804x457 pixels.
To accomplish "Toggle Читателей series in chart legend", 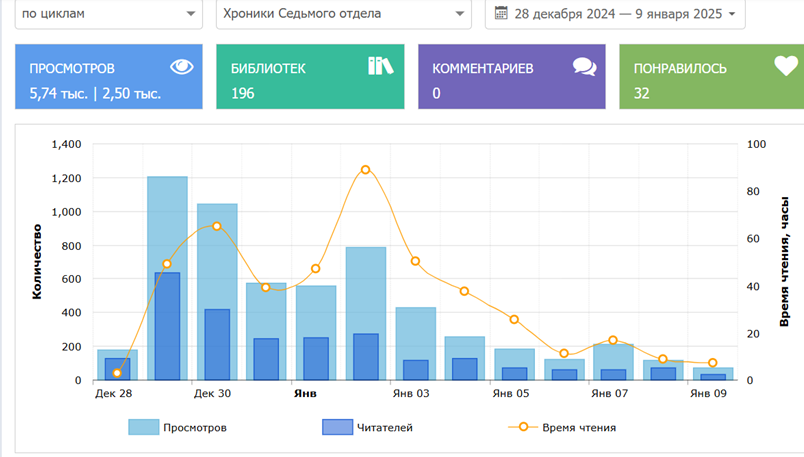I will coord(384,427).
